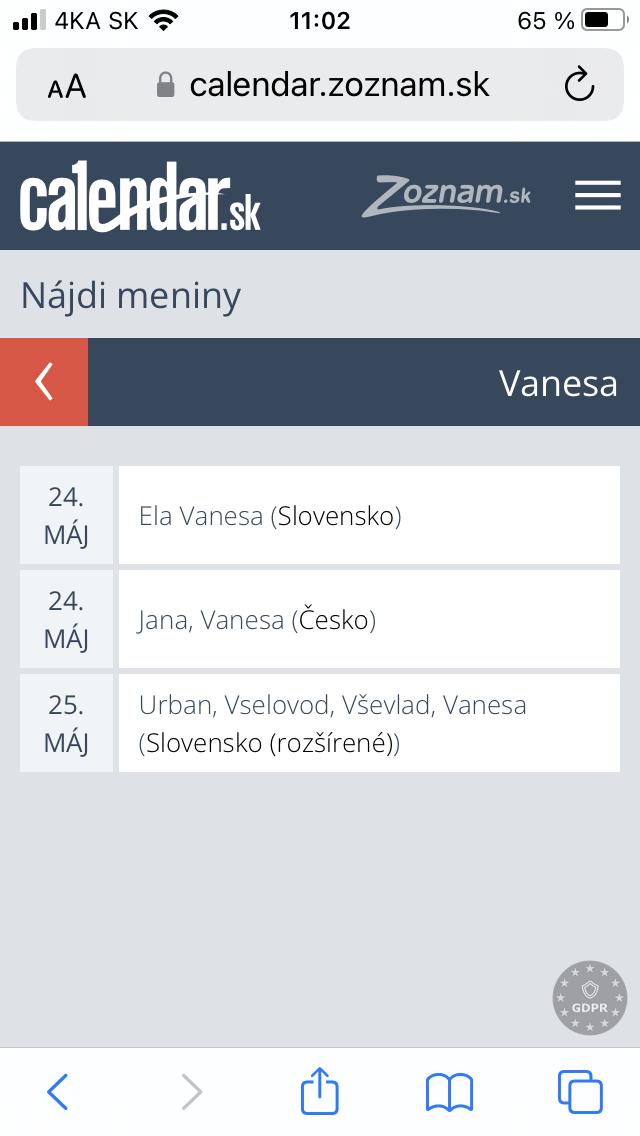The height and width of the screenshot is (1136, 640).
Task: Tap the calendar.sk logo
Action: point(140,197)
